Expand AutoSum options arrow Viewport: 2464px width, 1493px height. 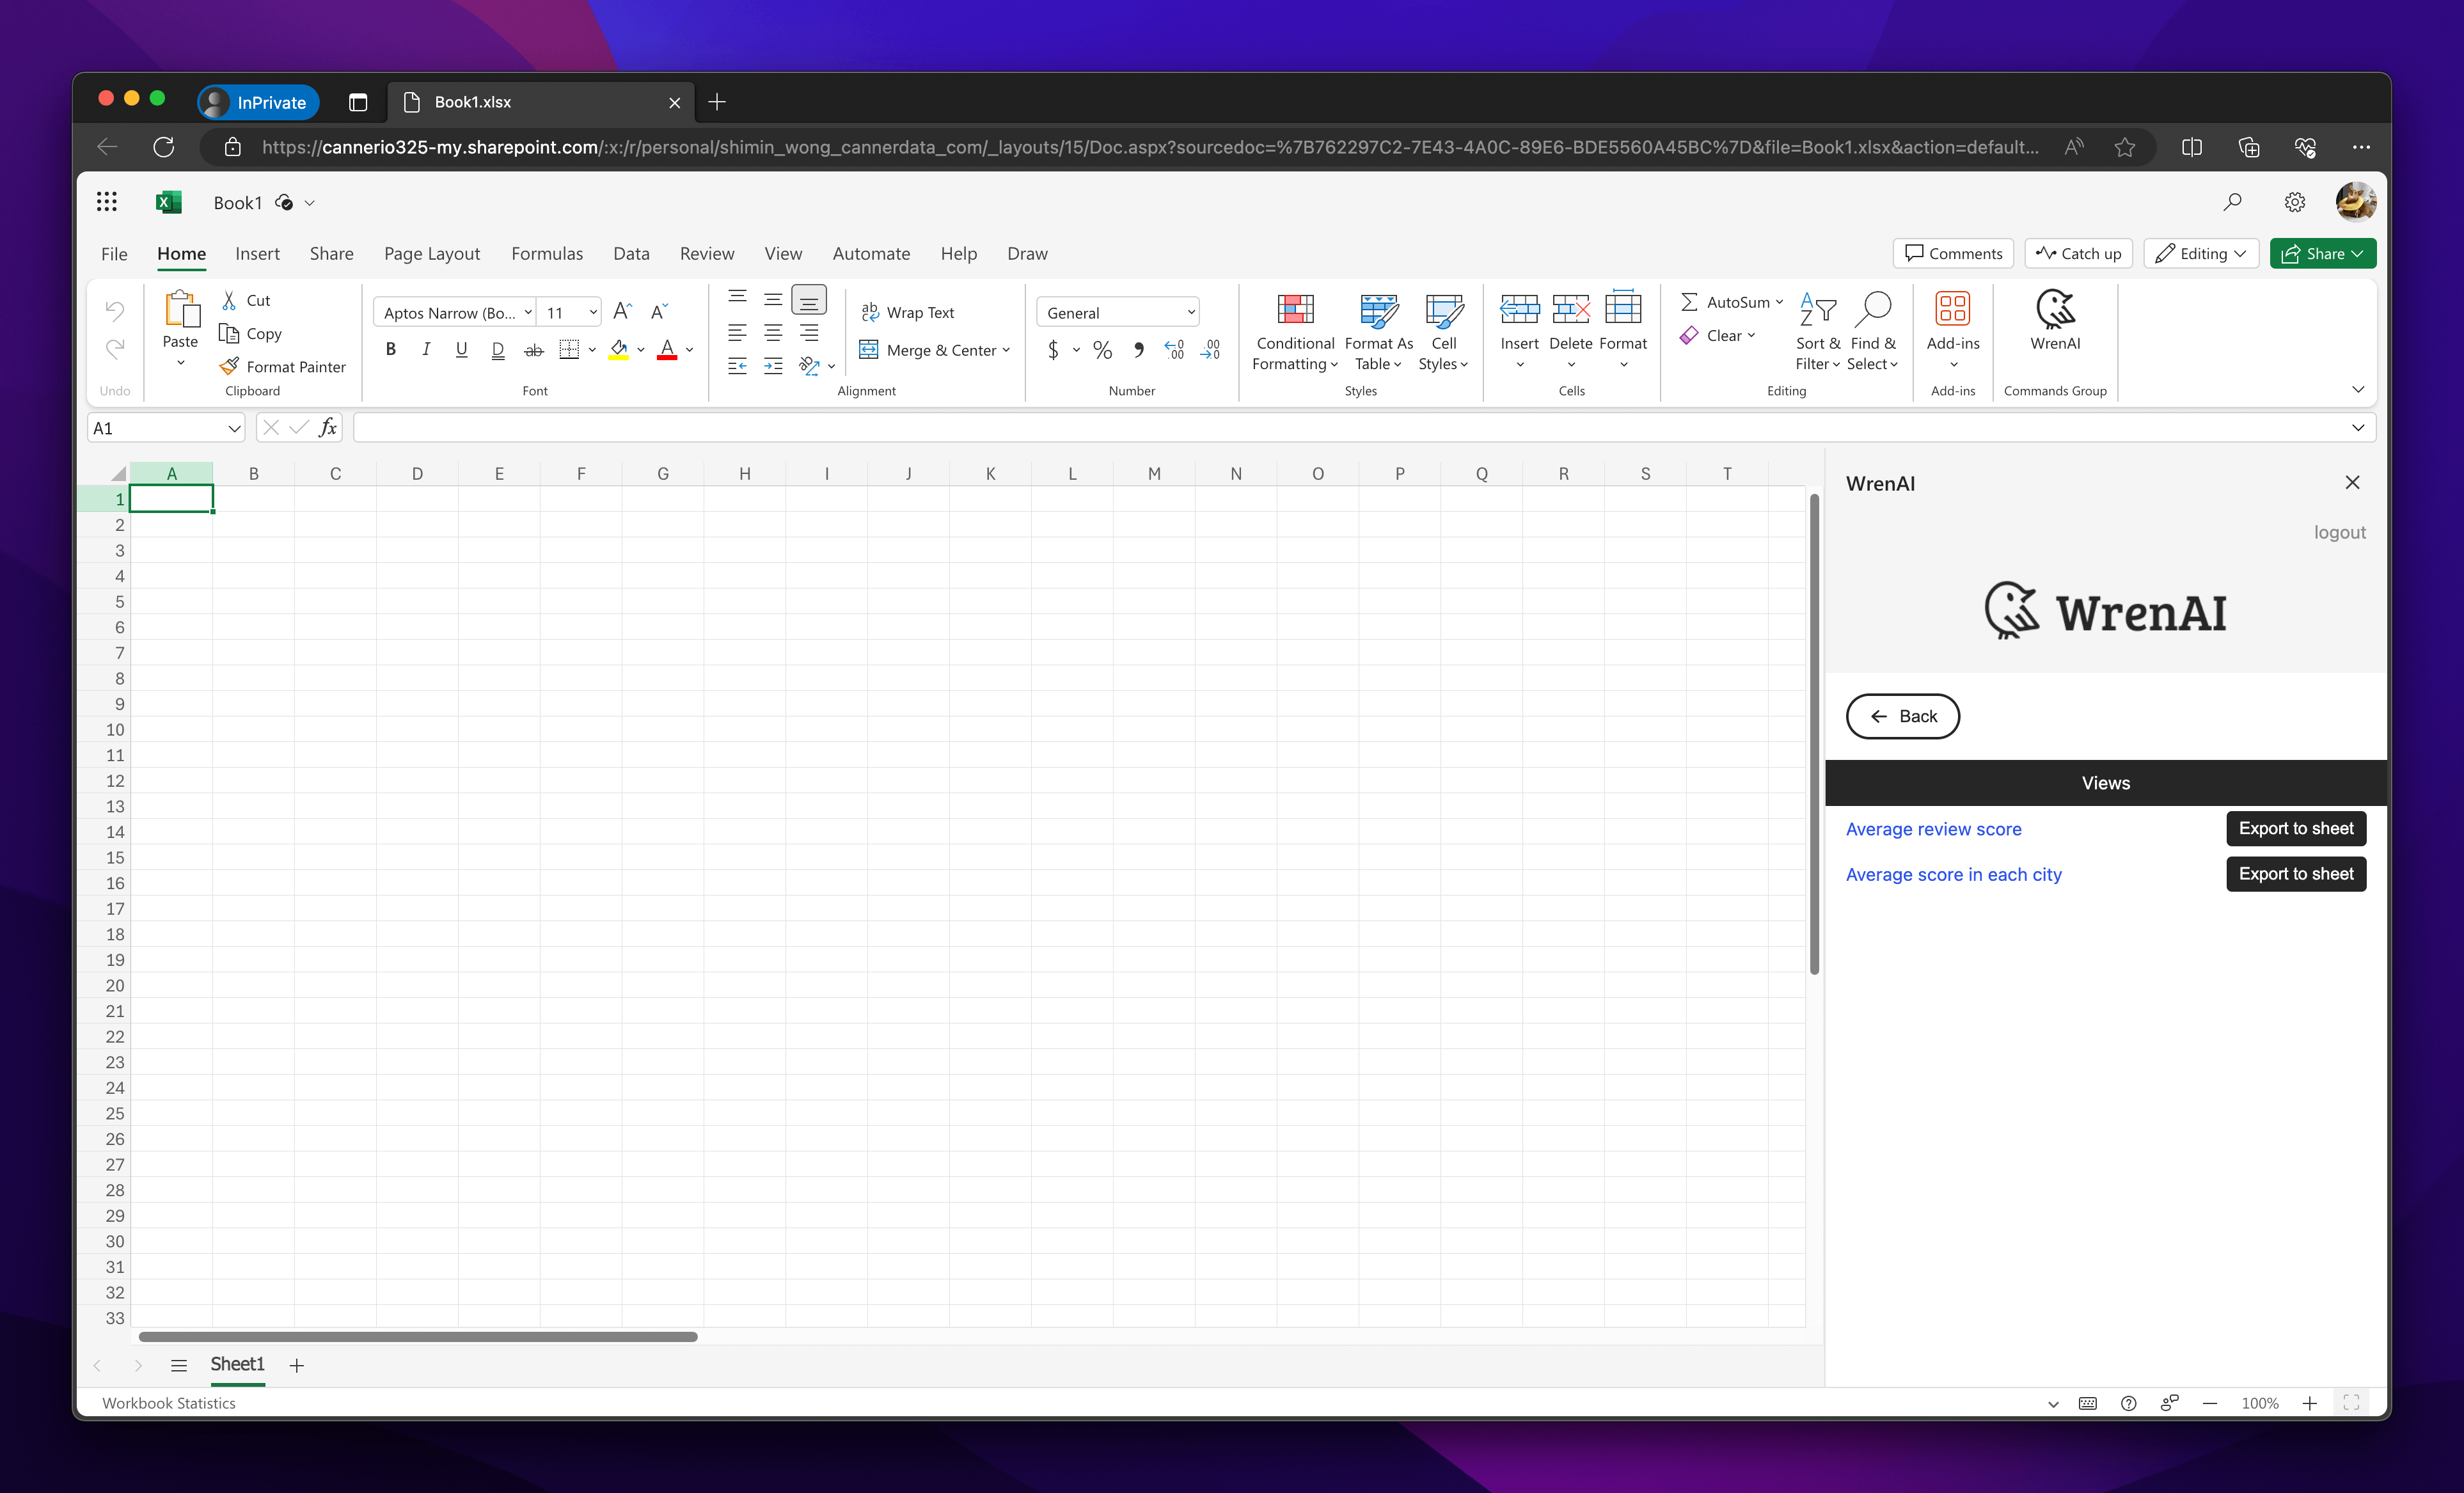pos(1779,302)
